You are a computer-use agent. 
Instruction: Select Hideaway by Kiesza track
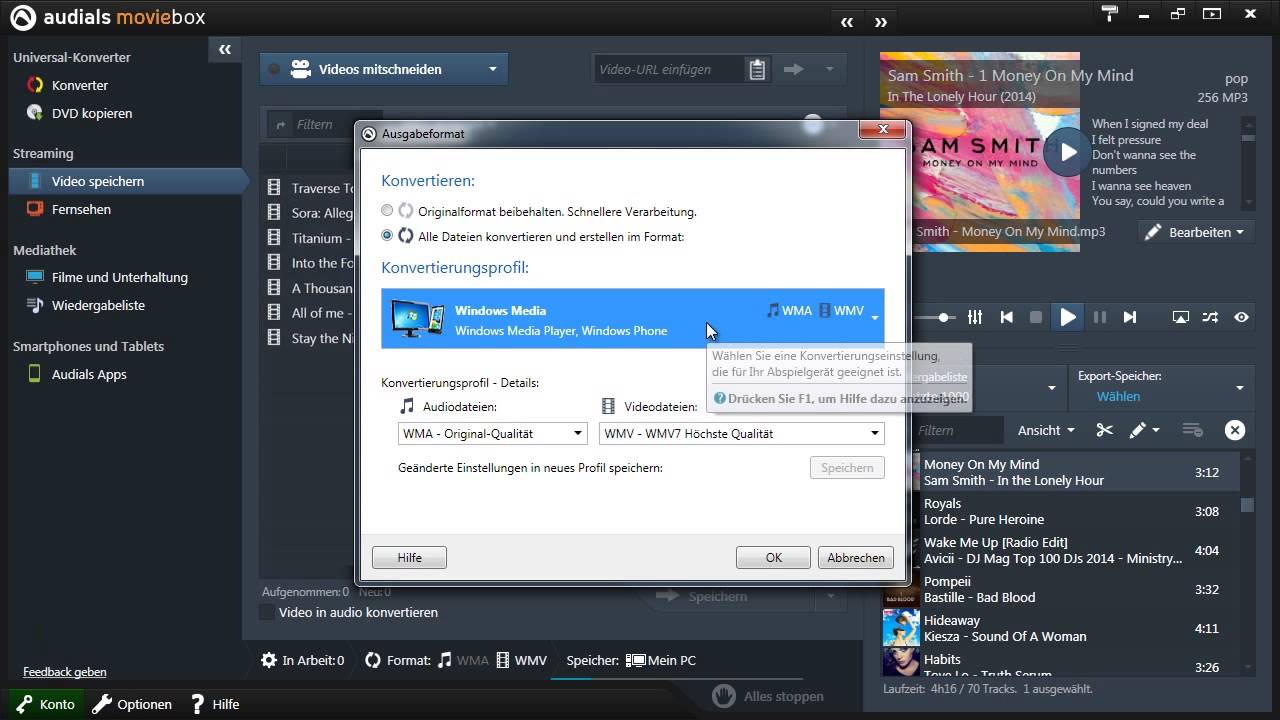click(1063, 628)
